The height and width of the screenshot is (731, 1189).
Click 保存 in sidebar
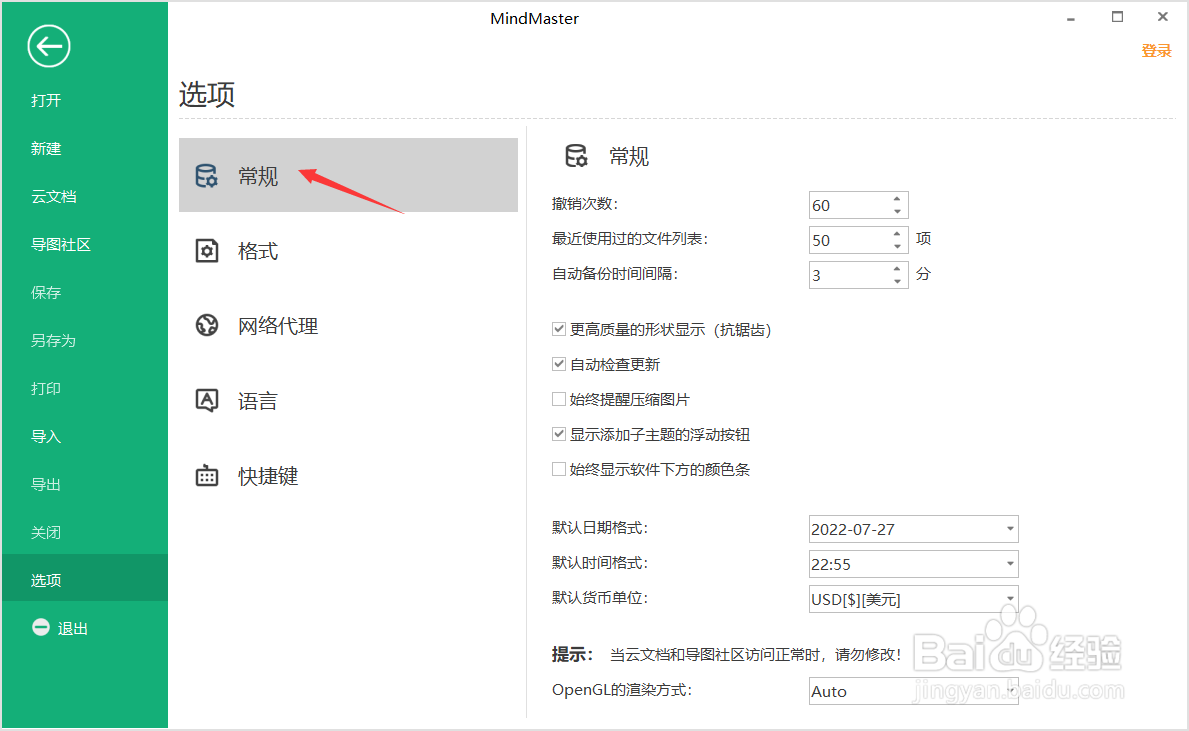pyautogui.click(x=45, y=292)
